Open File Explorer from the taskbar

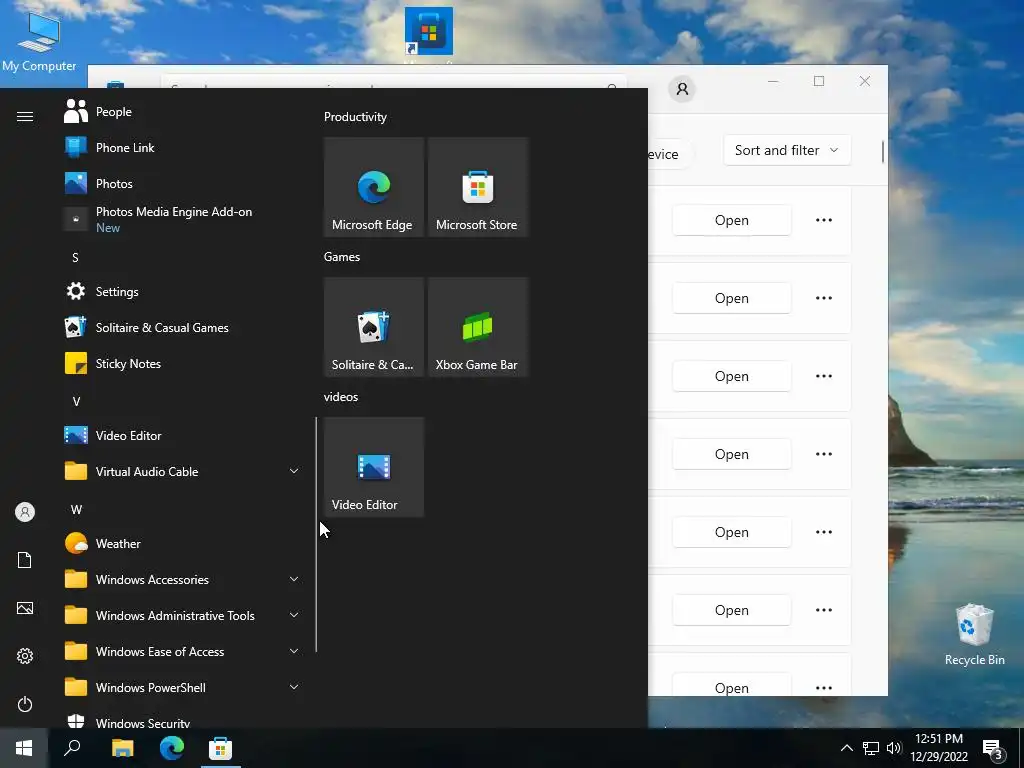tap(122, 748)
